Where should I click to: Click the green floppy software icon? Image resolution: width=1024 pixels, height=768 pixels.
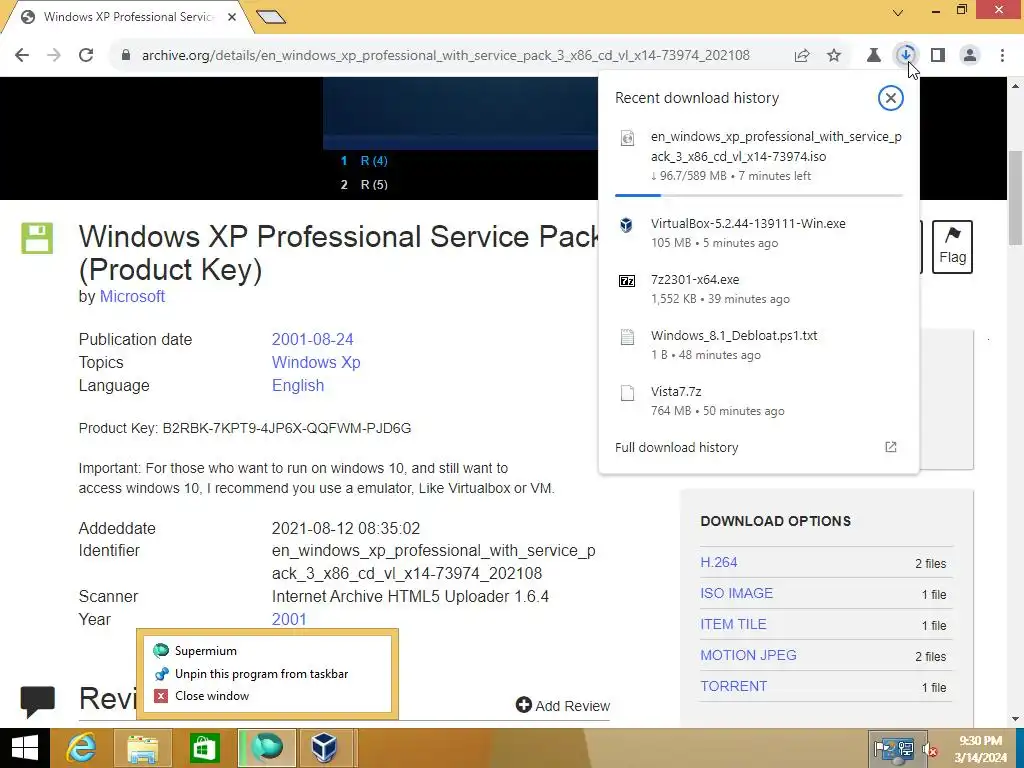tap(37, 238)
